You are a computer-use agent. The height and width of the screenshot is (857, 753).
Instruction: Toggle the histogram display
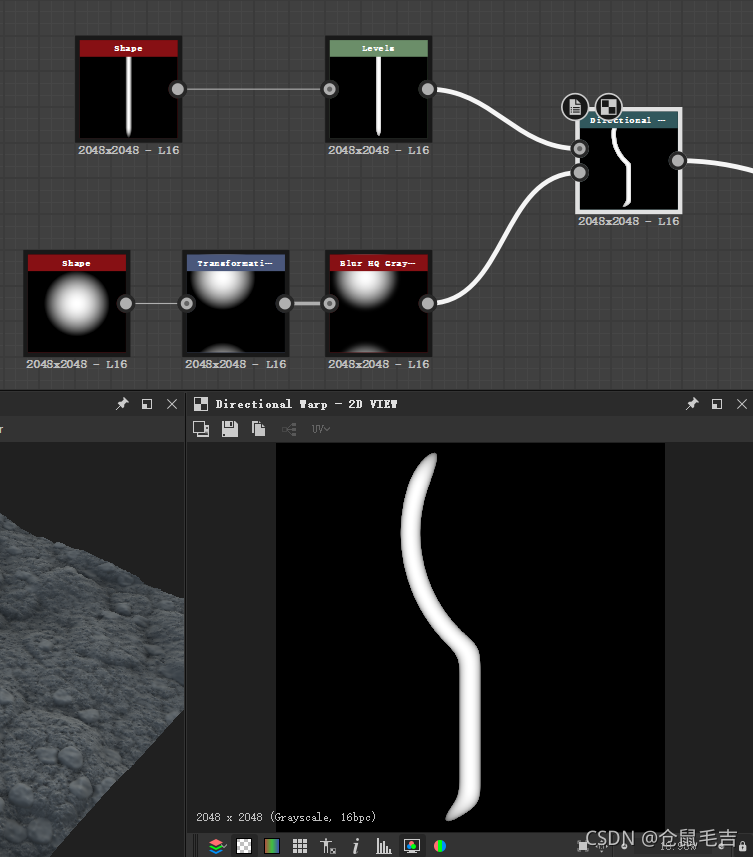tap(384, 846)
